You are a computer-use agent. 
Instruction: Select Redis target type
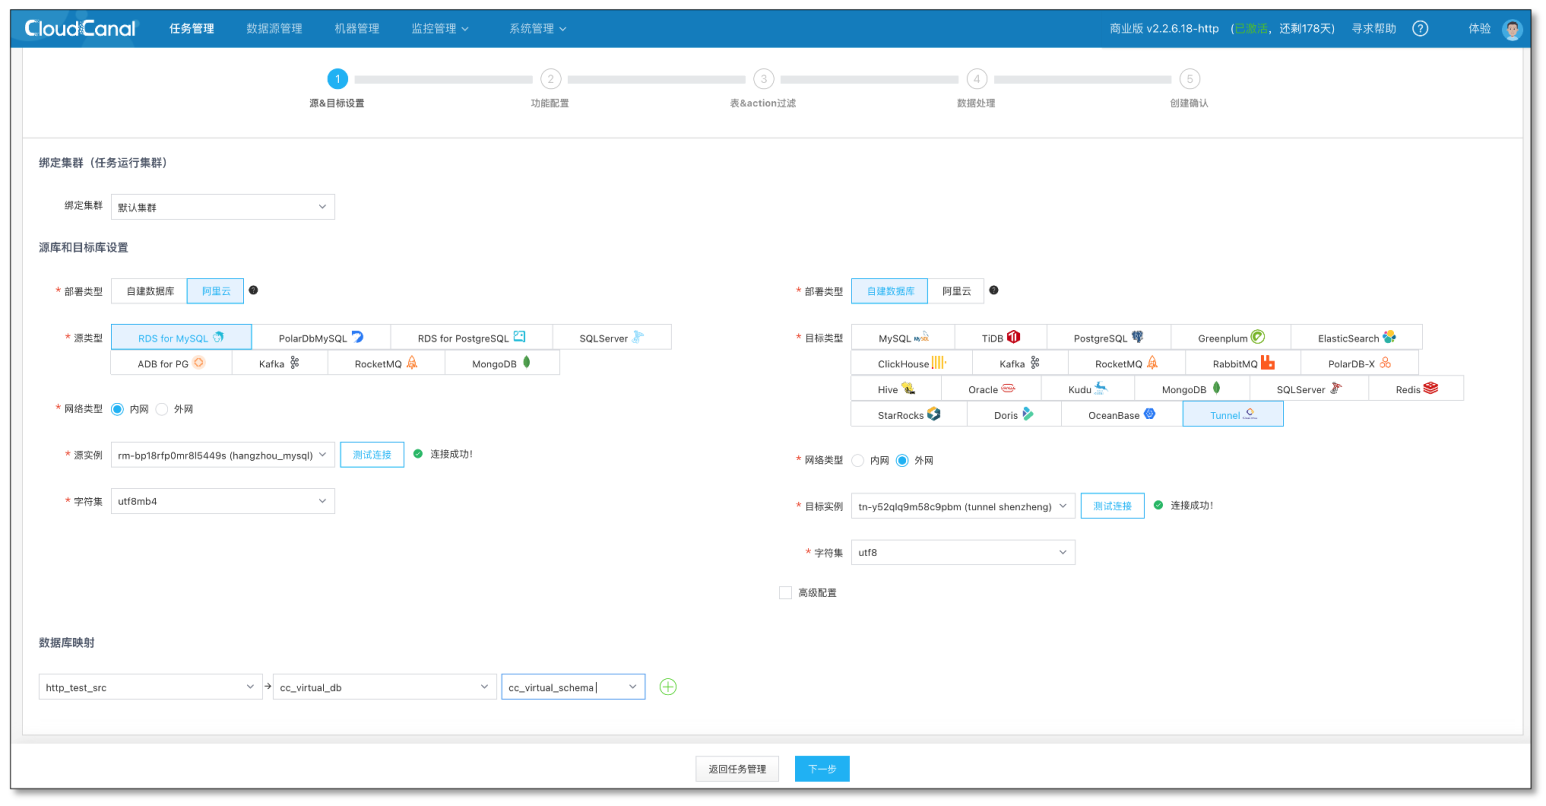tap(1416, 389)
